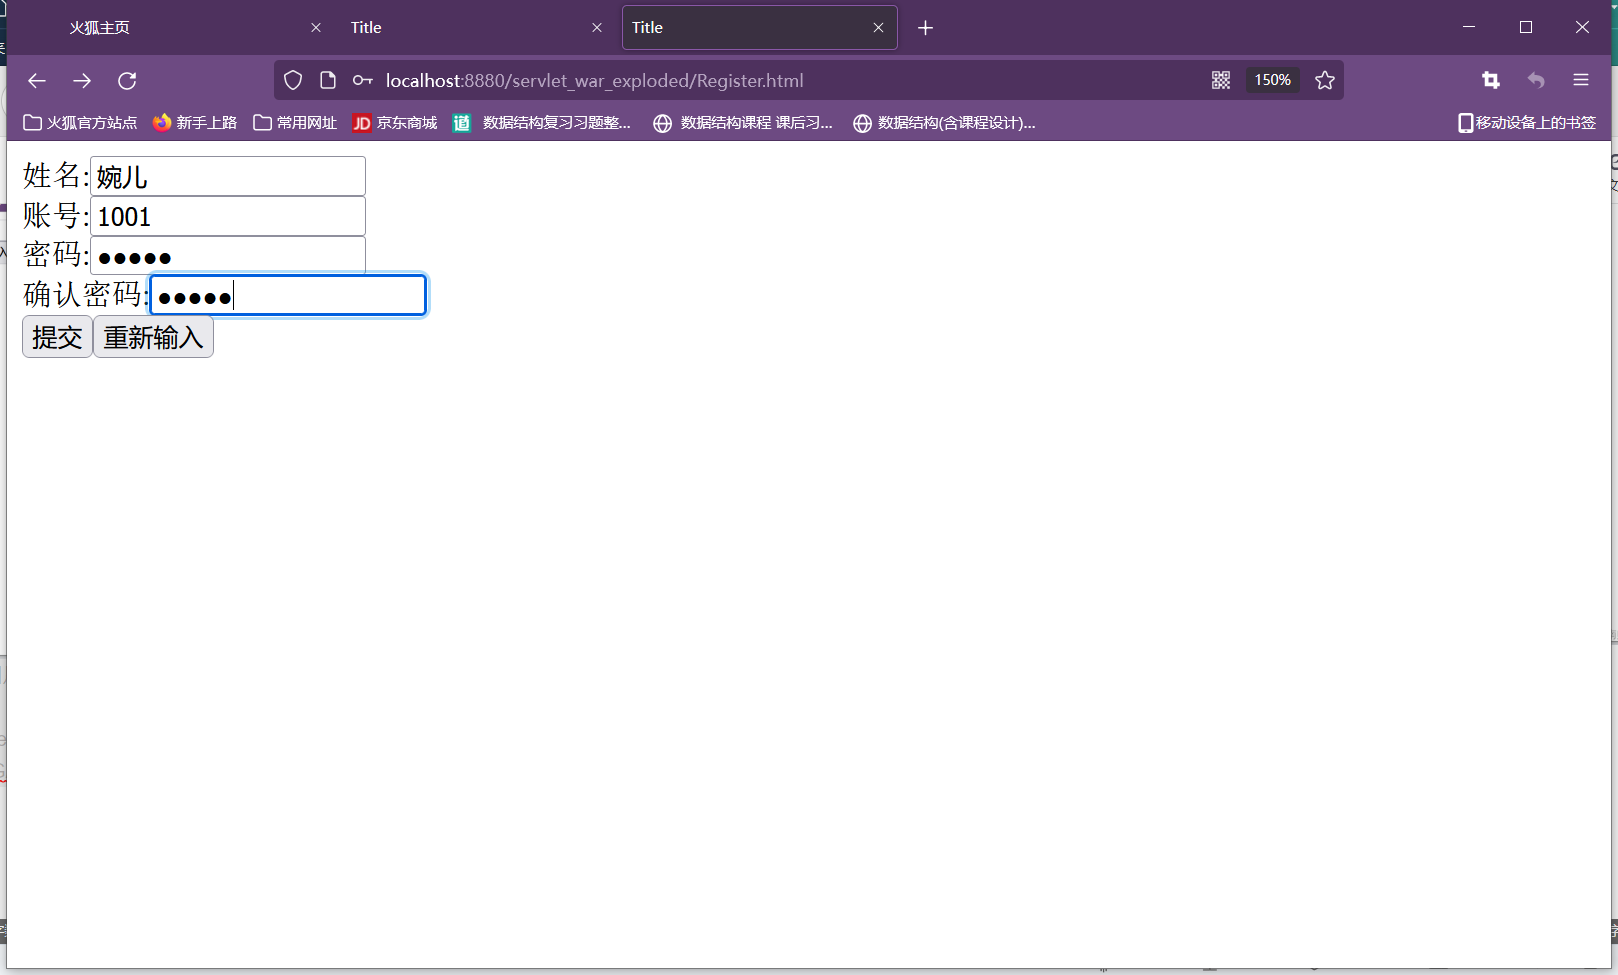Go forward to the next page

(x=82, y=81)
